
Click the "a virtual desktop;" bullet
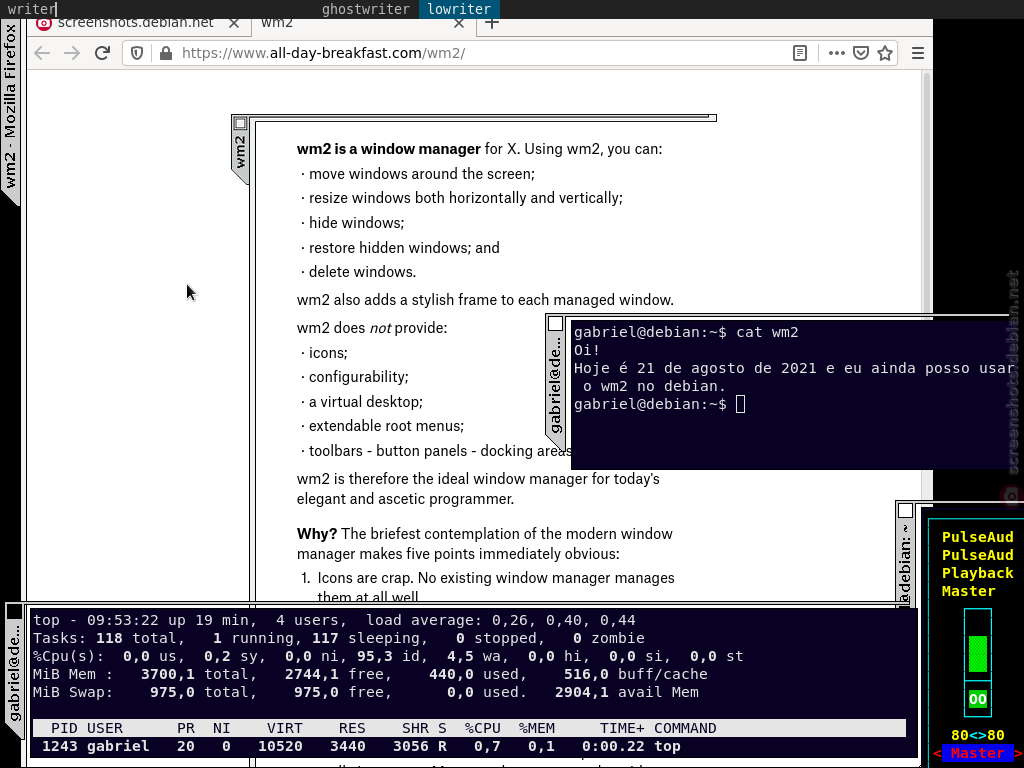(366, 402)
